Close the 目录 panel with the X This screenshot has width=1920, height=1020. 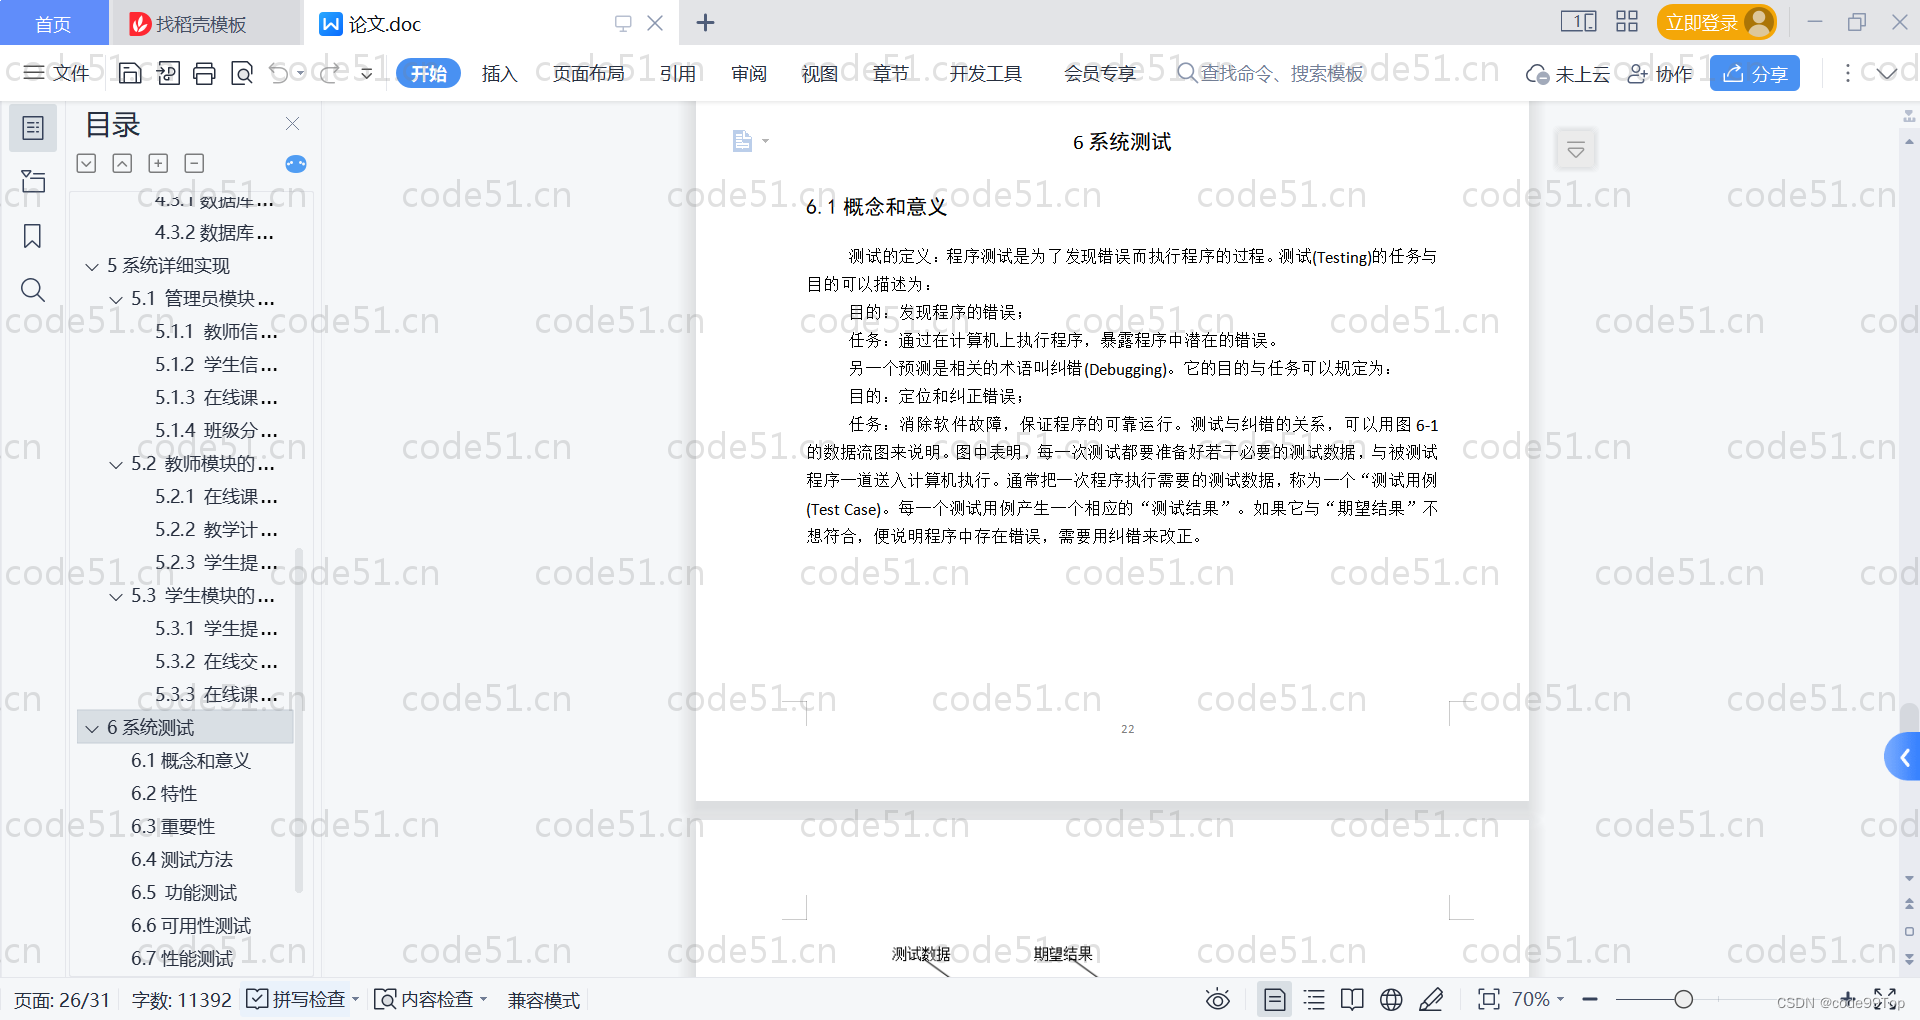pyautogui.click(x=293, y=124)
